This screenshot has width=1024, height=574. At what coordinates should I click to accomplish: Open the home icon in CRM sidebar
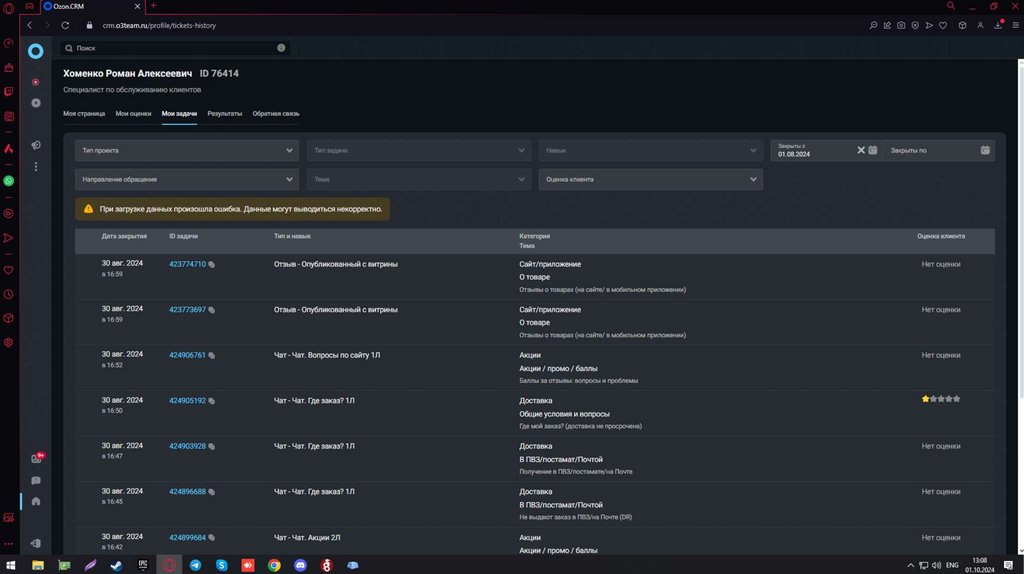pos(36,501)
